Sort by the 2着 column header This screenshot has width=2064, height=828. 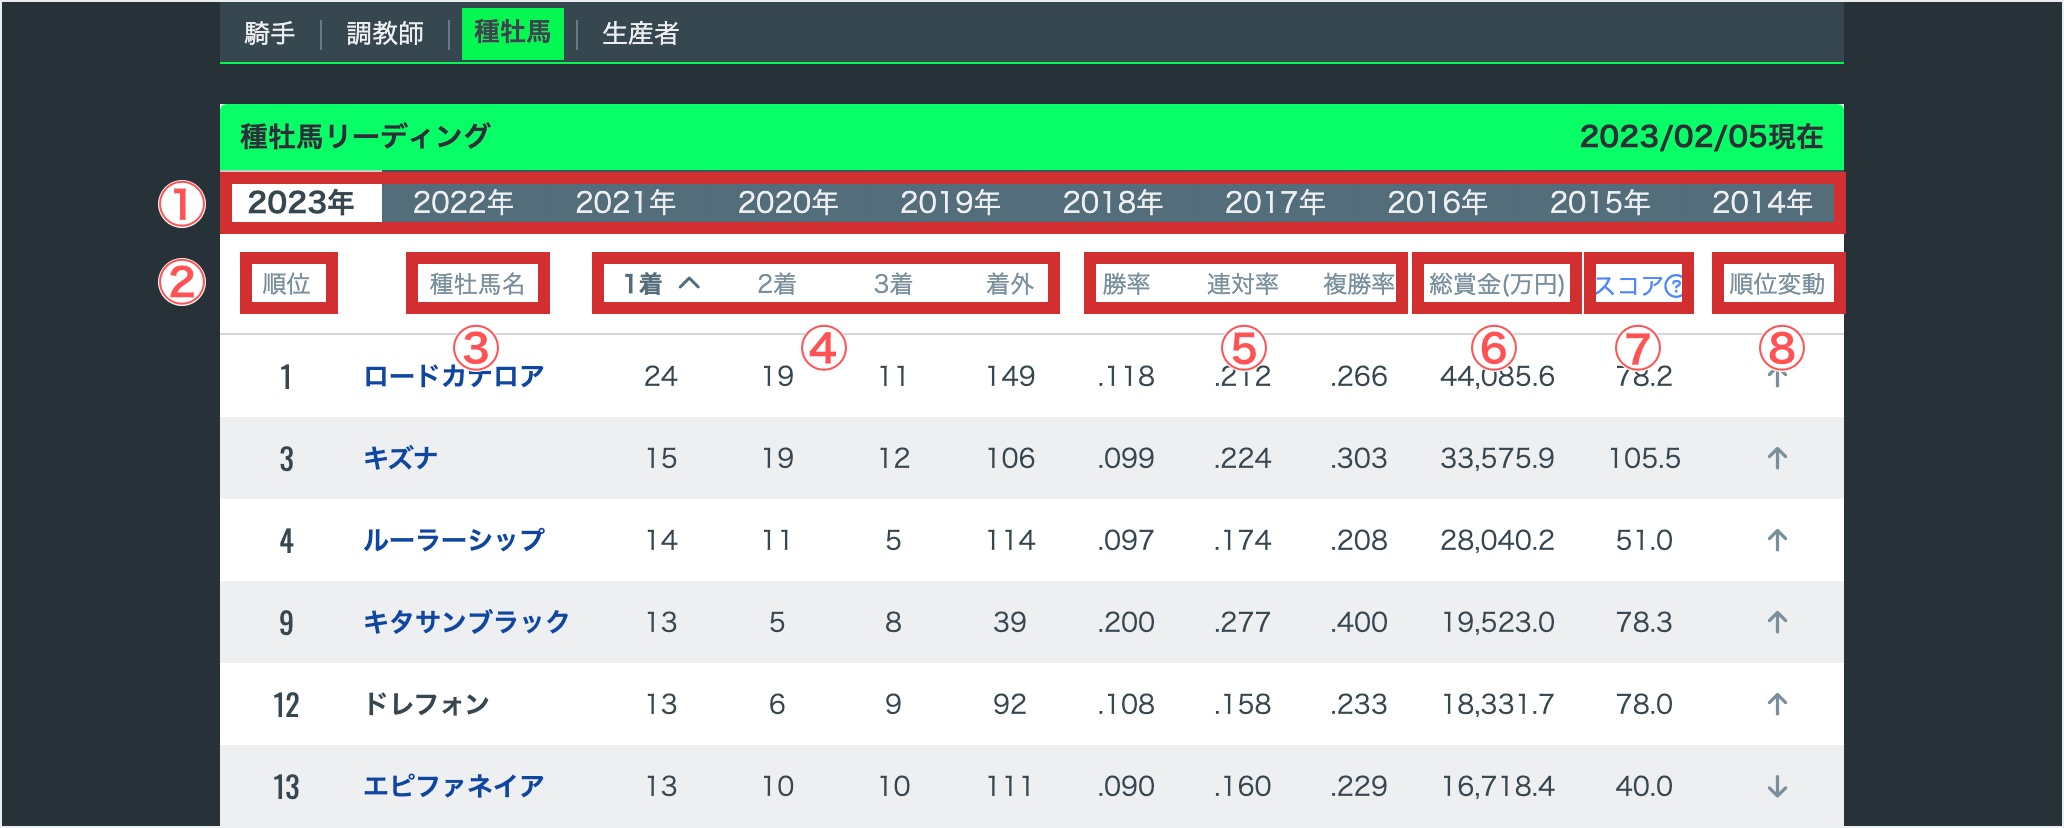pyautogui.click(x=776, y=284)
